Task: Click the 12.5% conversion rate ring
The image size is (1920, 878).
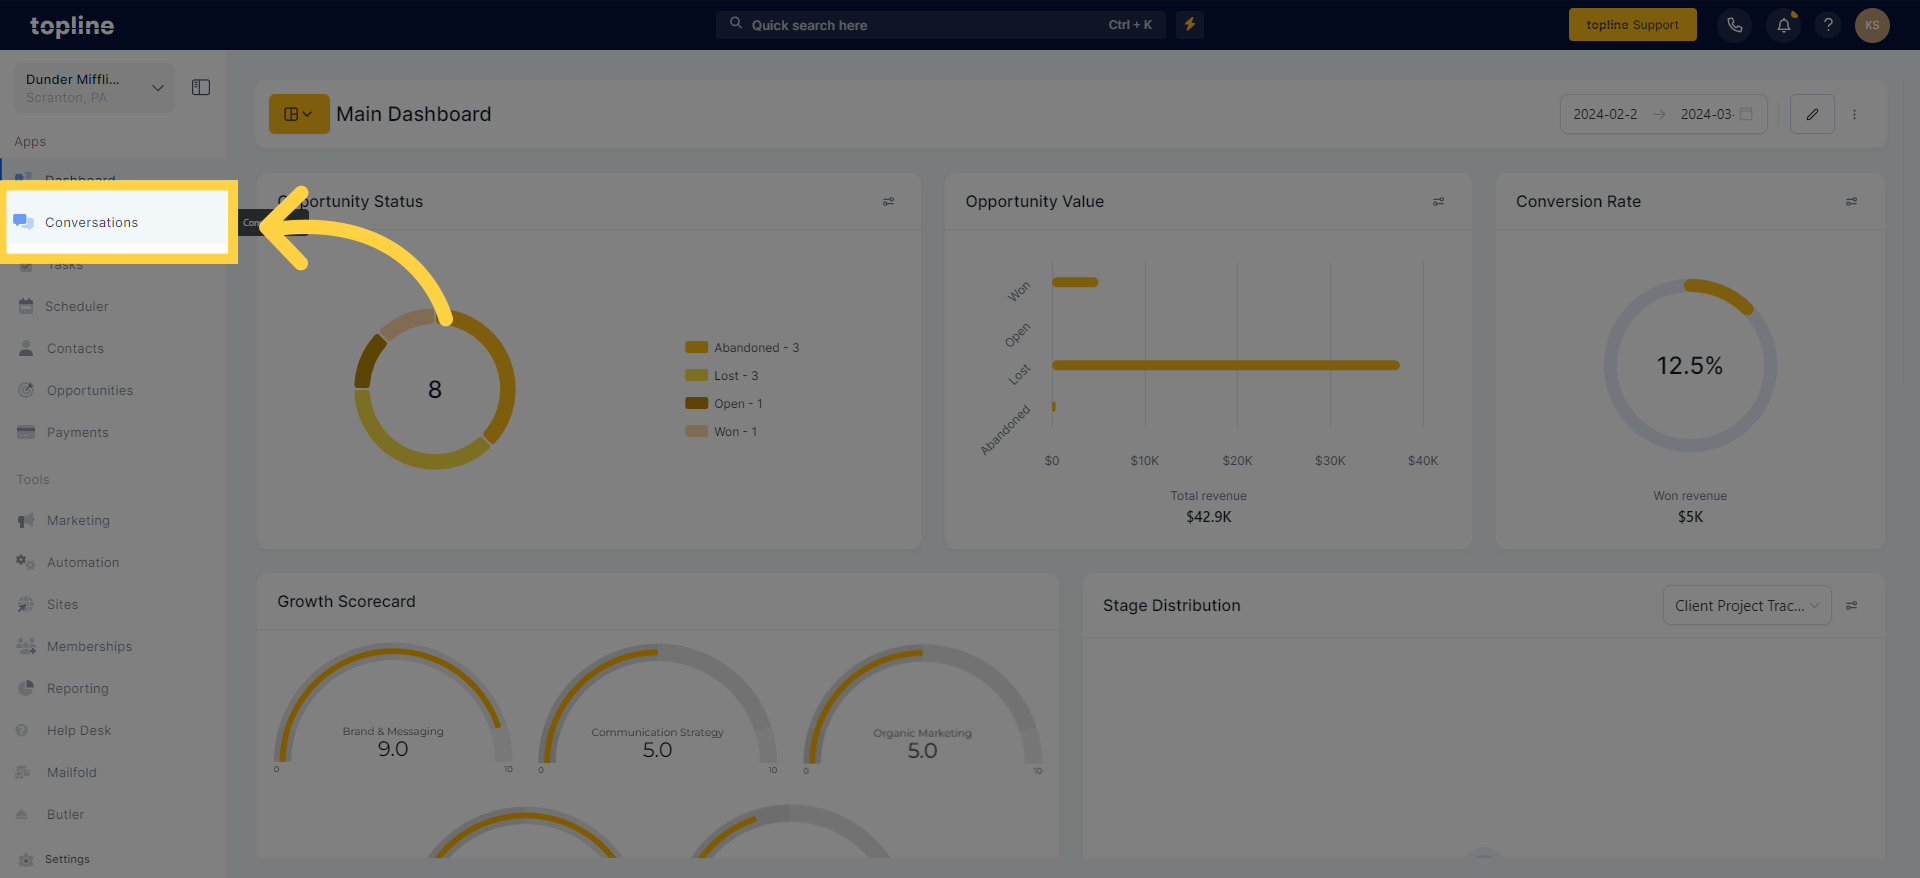Action: coord(1690,365)
